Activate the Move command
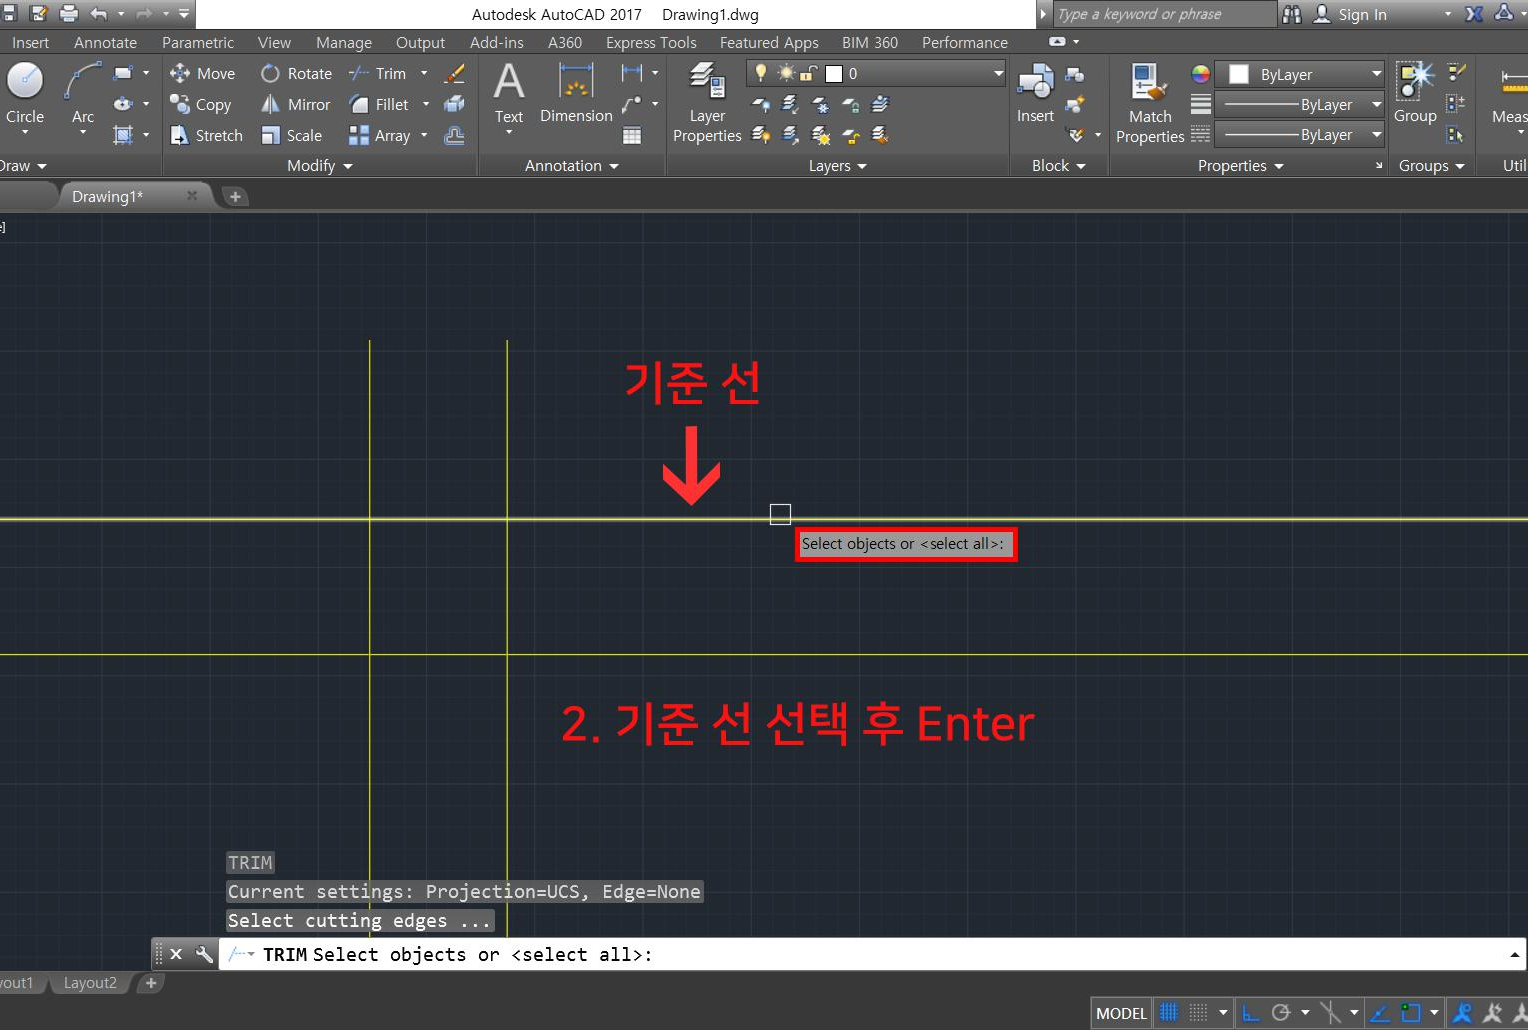The image size is (1528, 1030). click(203, 73)
